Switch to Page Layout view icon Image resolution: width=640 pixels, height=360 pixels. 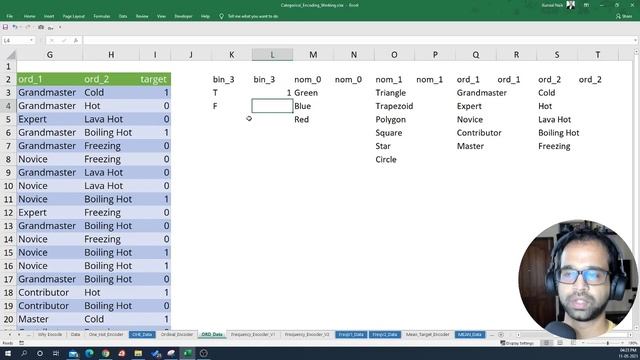560,343
